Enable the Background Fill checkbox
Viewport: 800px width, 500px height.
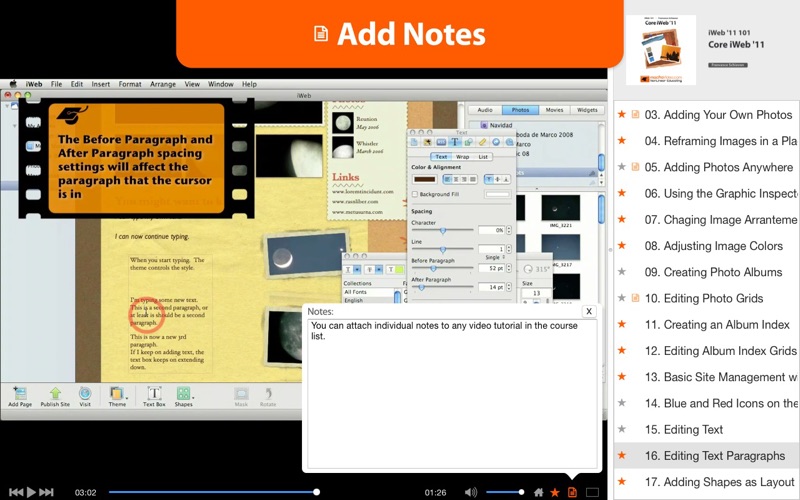pos(415,194)
